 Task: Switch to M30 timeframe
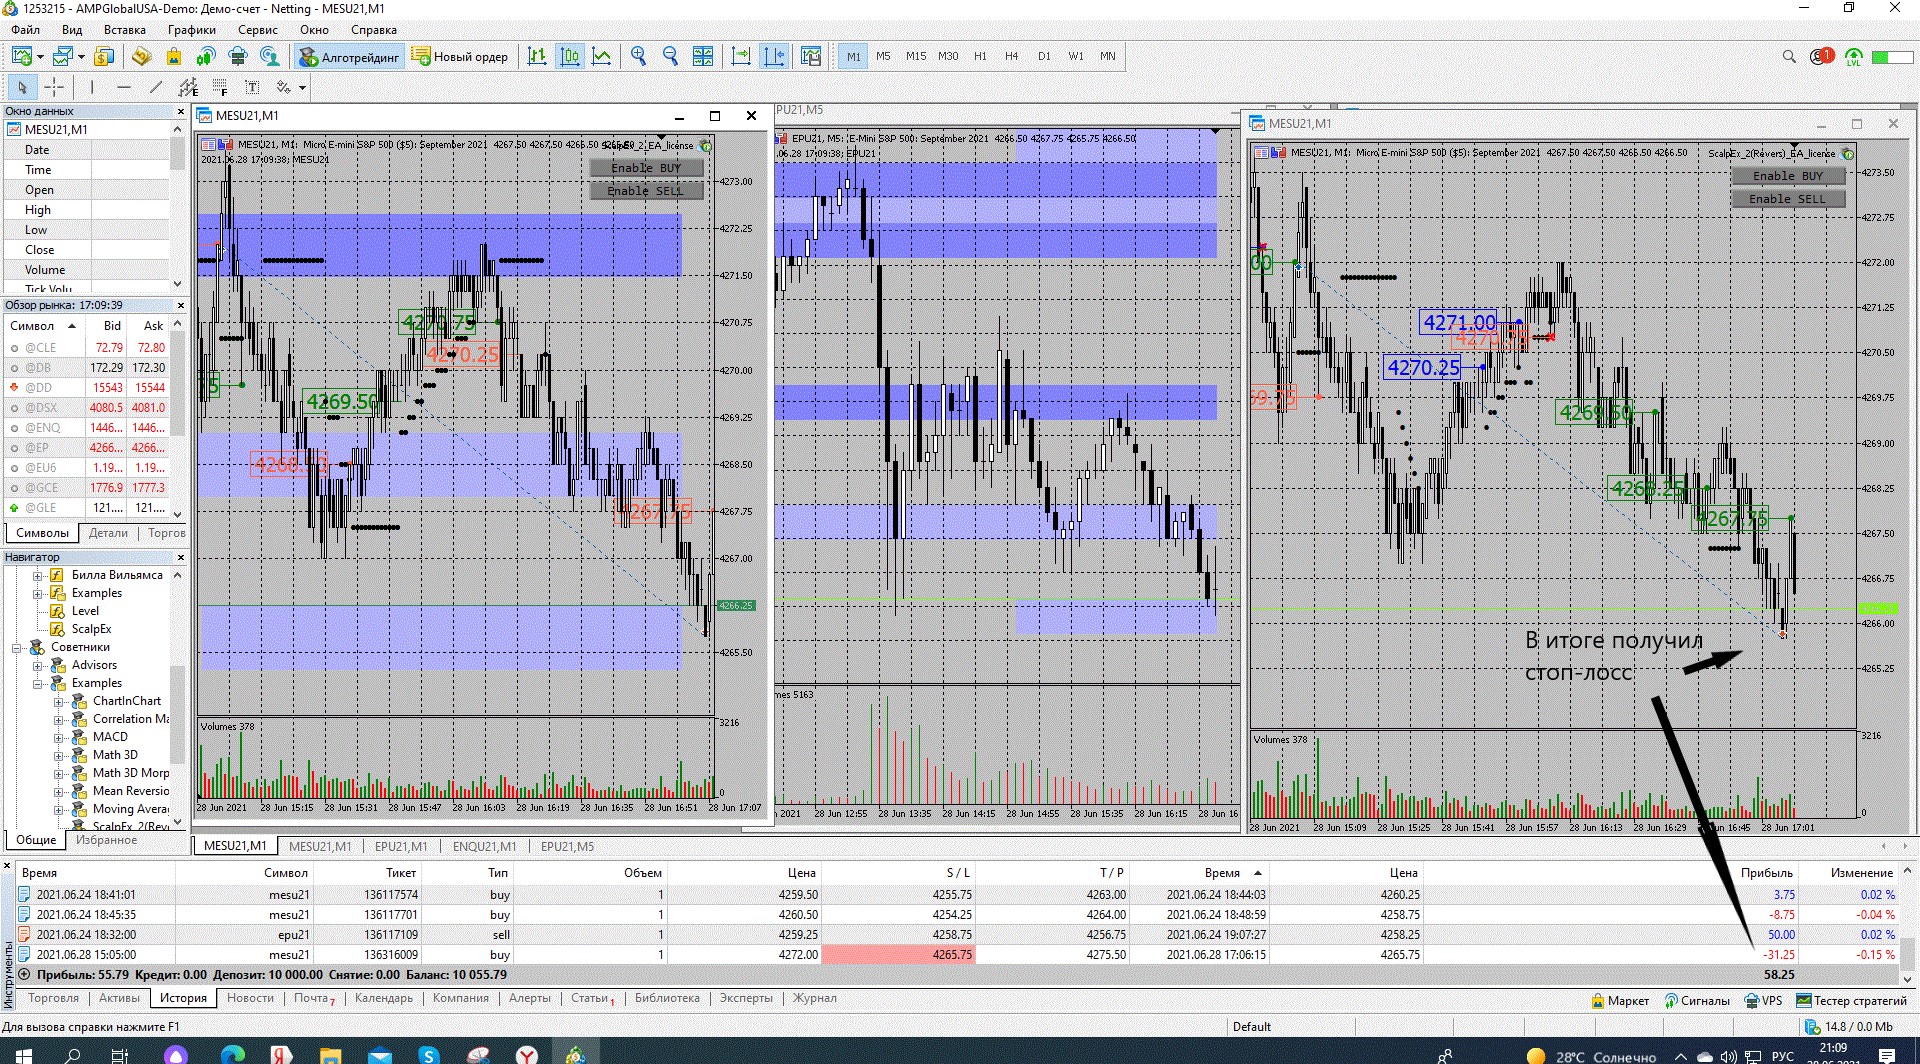click(x=948, y=56)
